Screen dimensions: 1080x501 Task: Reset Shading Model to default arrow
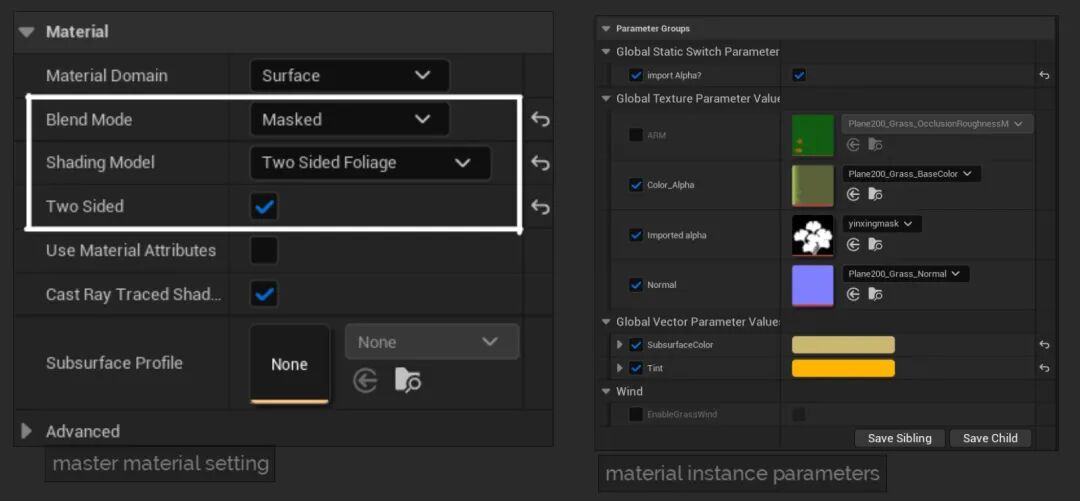(540, 163)
